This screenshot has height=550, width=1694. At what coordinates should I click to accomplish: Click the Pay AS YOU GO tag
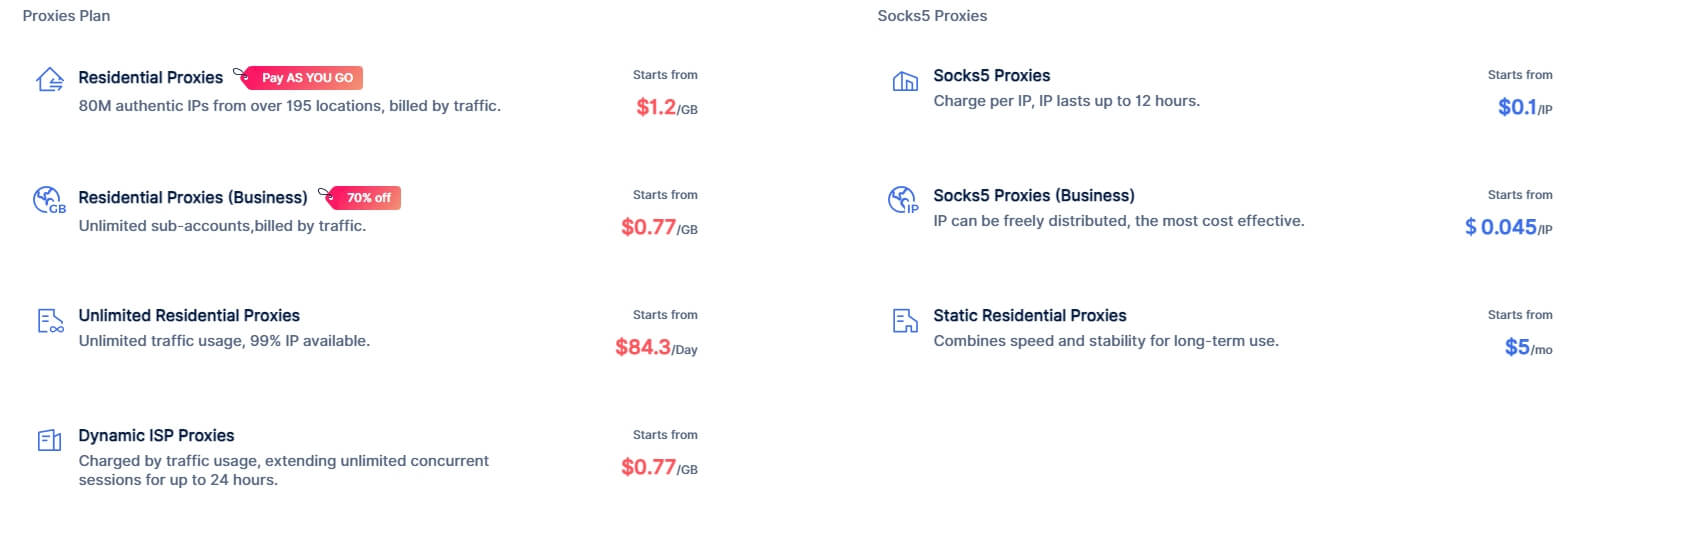click(305, 78)
